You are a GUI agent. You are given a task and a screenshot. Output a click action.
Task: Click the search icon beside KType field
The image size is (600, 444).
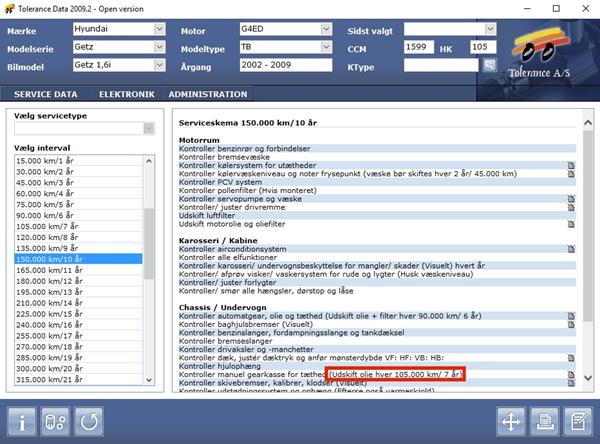[x=490, y=65]
